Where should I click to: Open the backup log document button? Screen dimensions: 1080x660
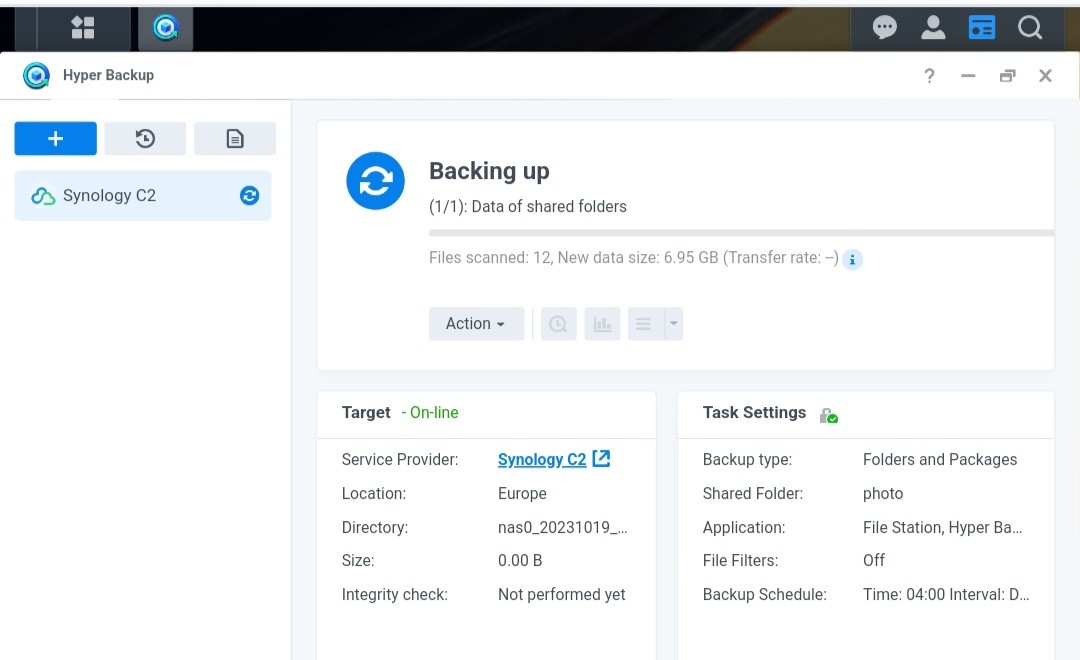[x=235, y=138]
